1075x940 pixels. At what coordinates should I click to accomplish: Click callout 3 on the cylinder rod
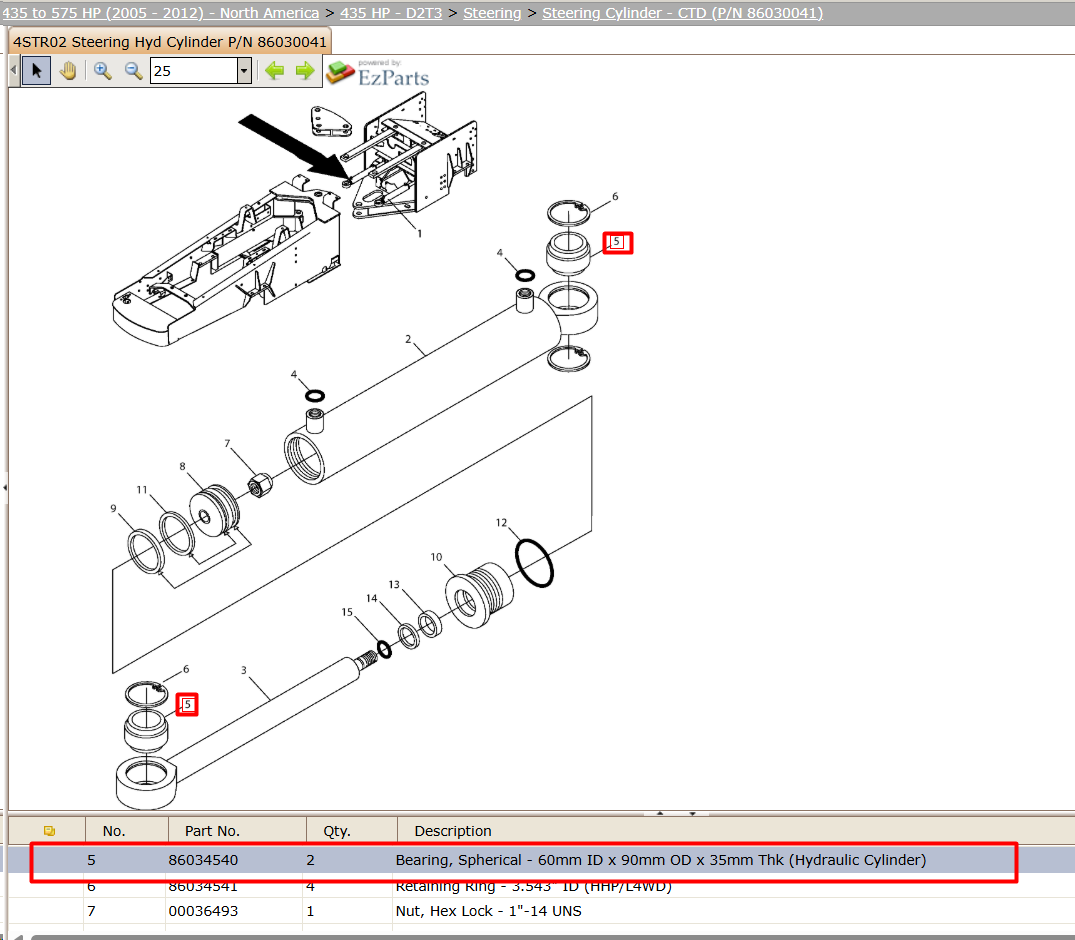[243, 671]
